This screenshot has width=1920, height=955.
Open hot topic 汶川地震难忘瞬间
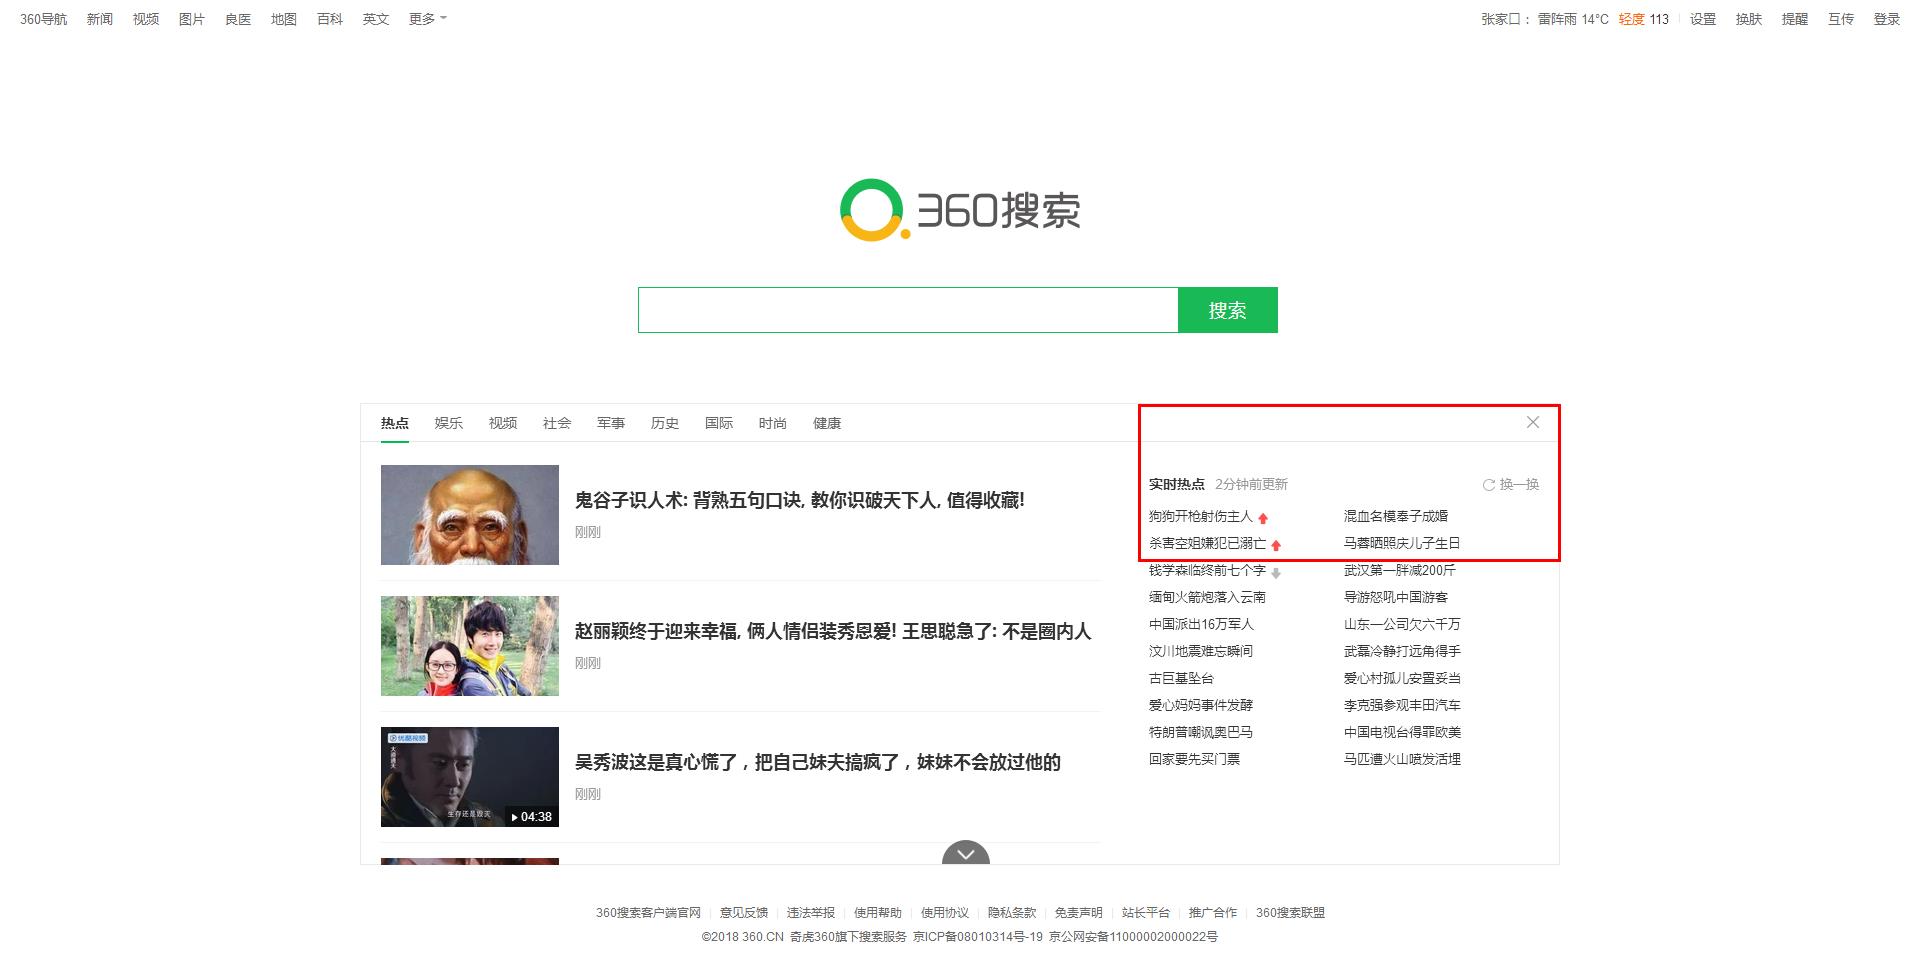(1201, 651)
